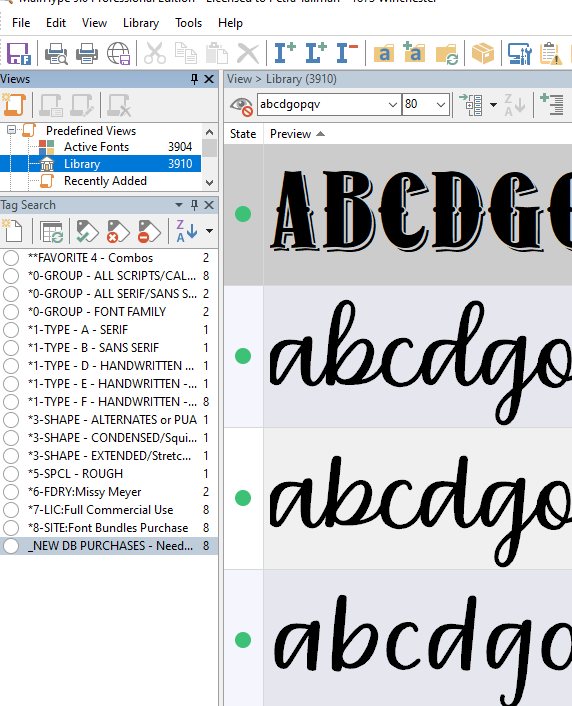The height and width of the screenshot is (706, 572).
Task: Open Tag Search panel menu arrow
Action: pos(179,205)
